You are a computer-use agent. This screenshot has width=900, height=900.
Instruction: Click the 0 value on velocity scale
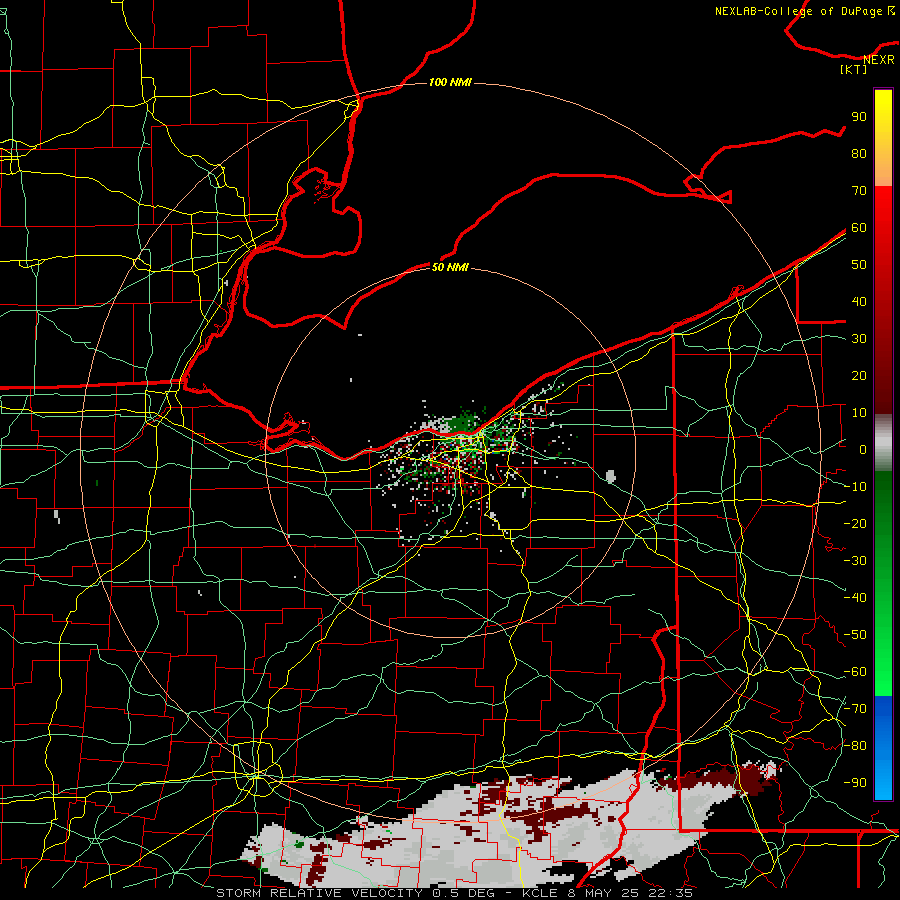(x=863, y=449)
